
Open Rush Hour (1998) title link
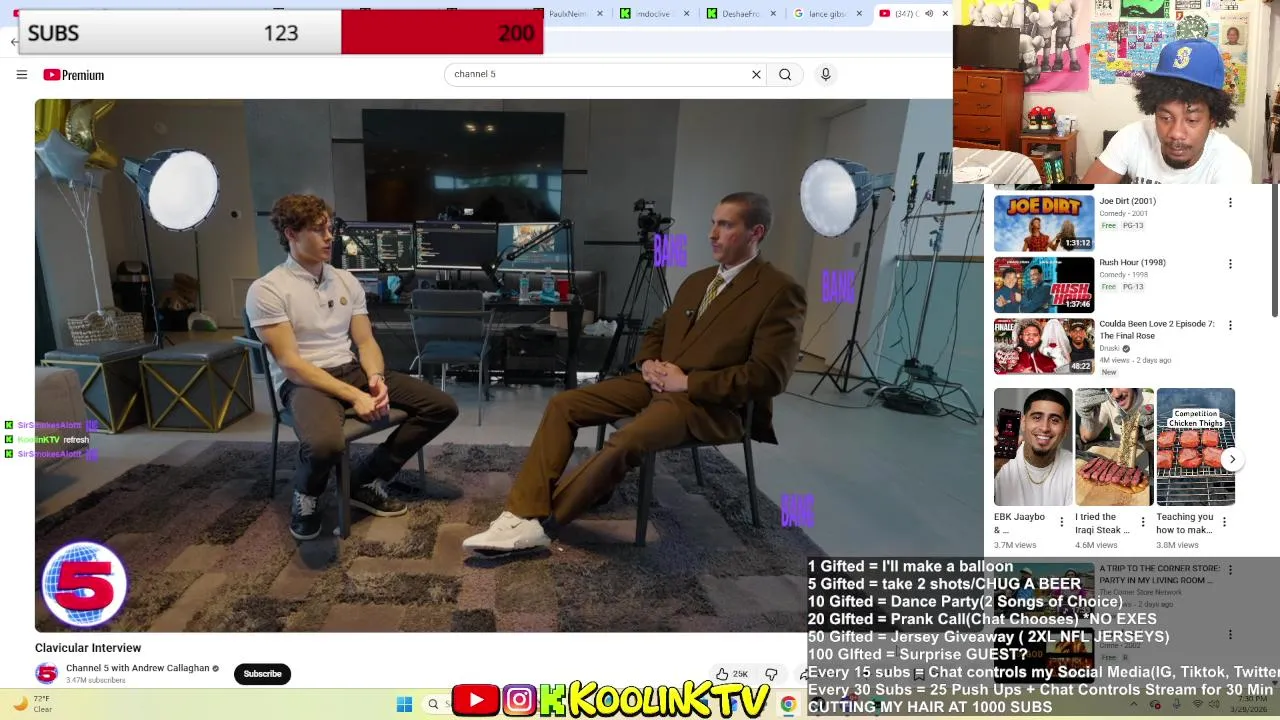click(x=1132, y=263)
